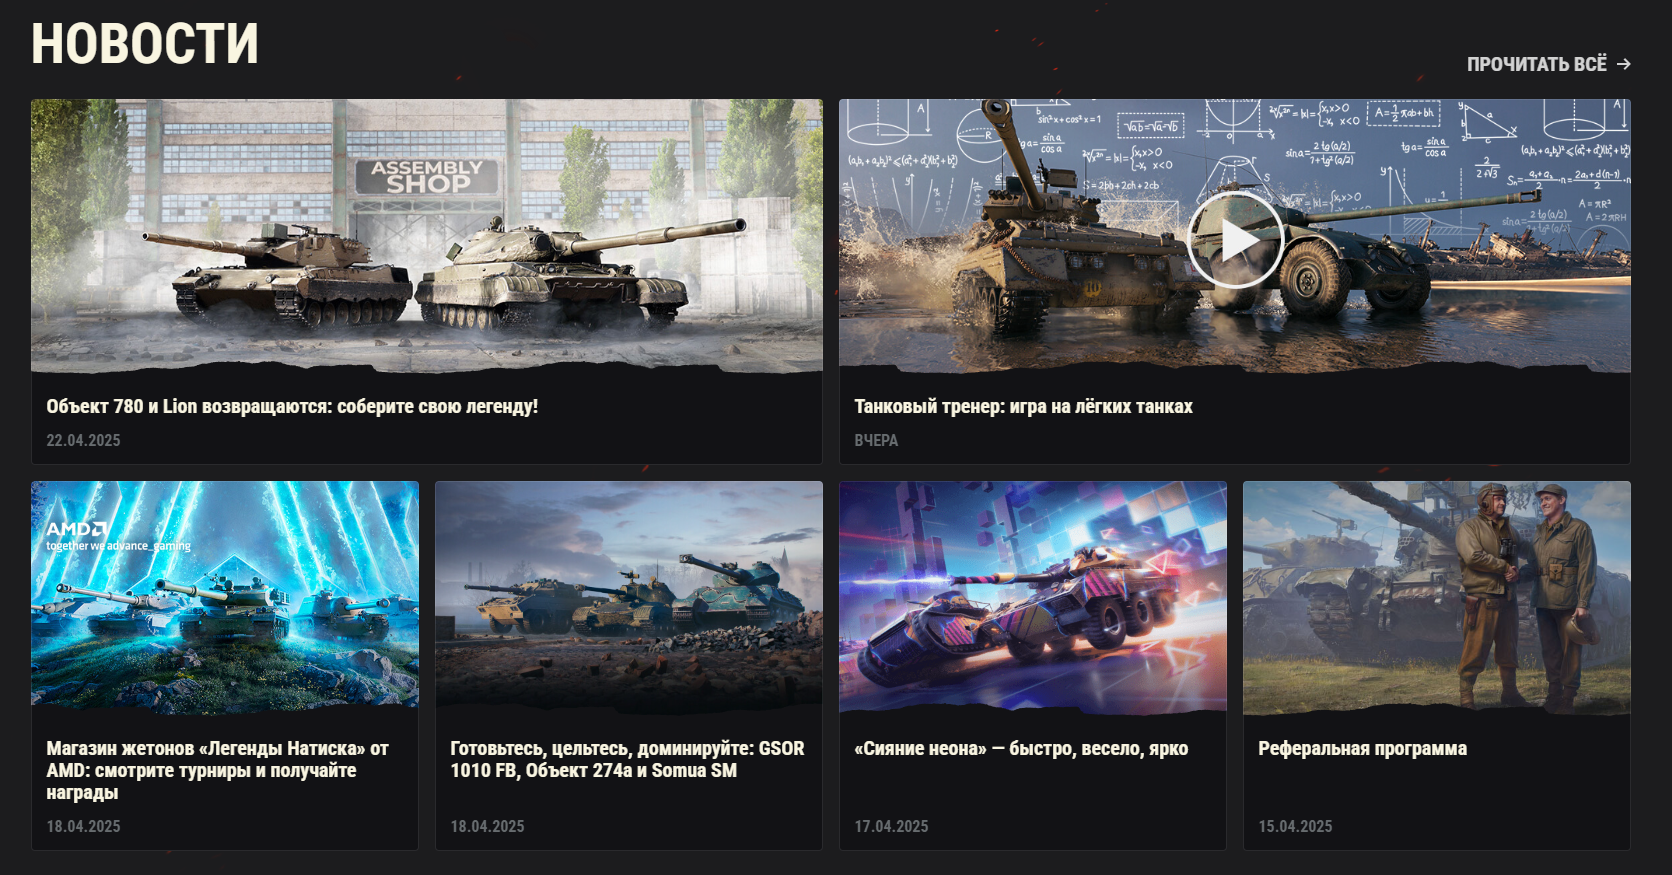Screen dimensions: 1672x875
Task: Open the AMD blue tanks thumbnail
Action: point(225,597)
